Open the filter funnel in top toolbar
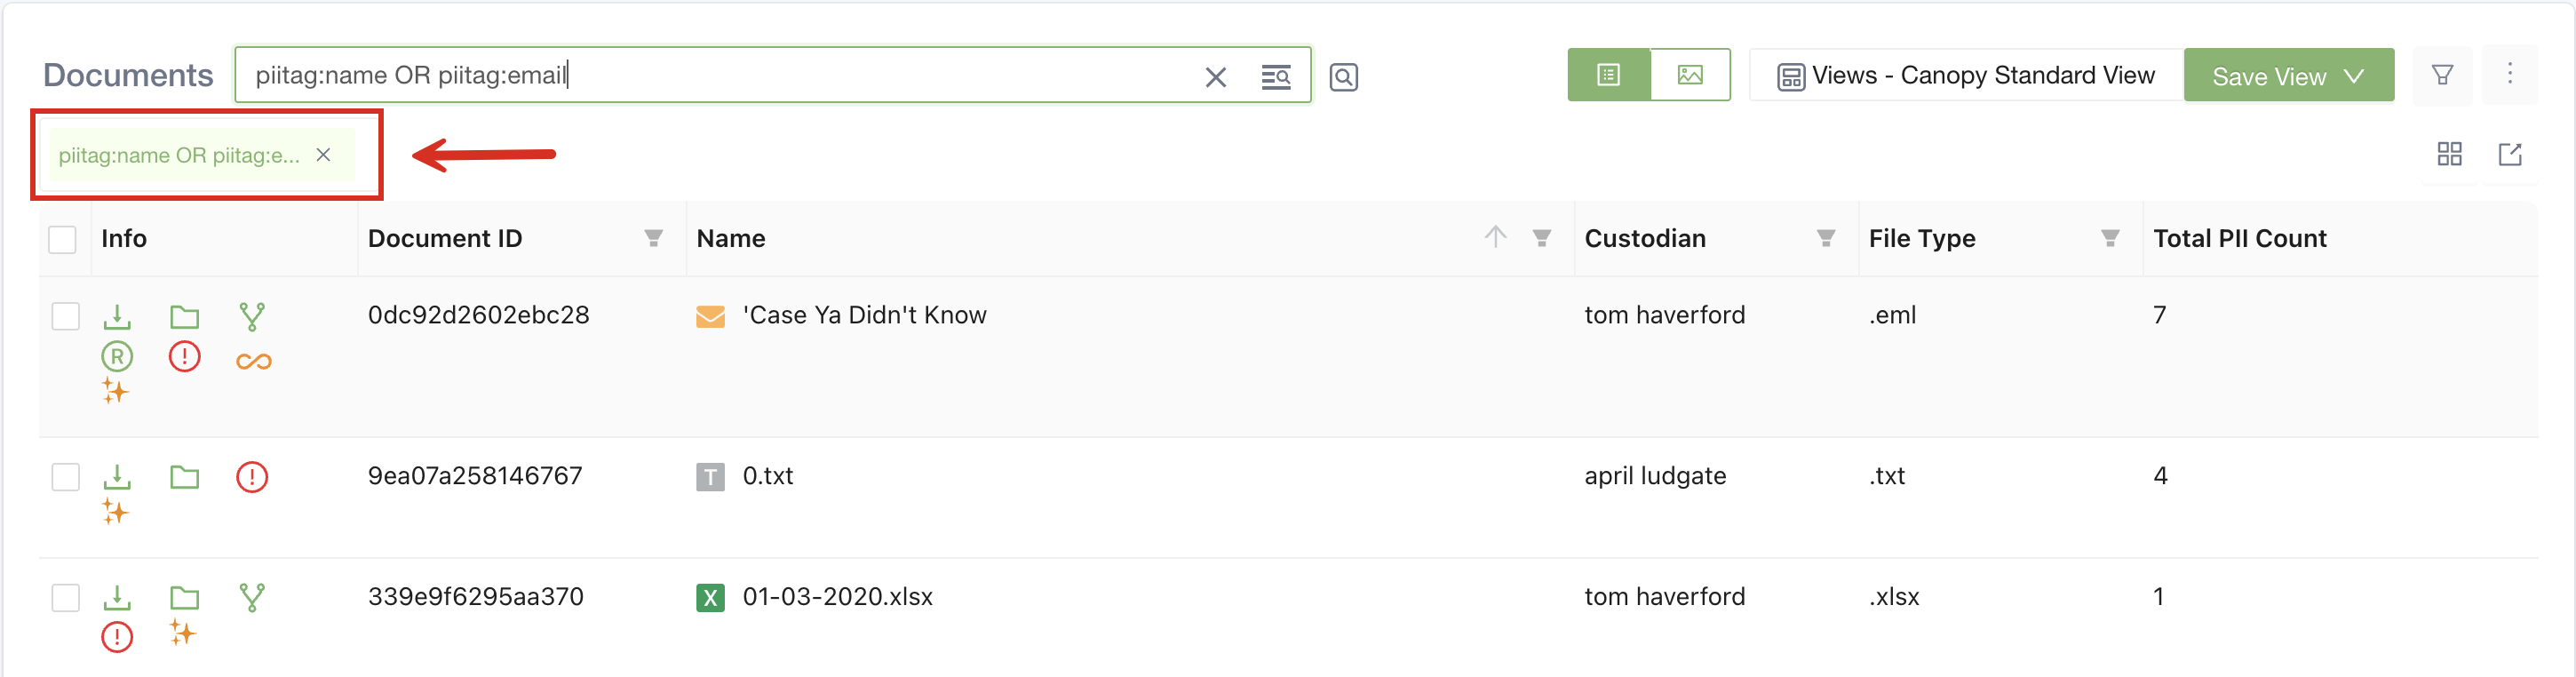Screen dimensions: 2576x677 tap(2442, 75)
